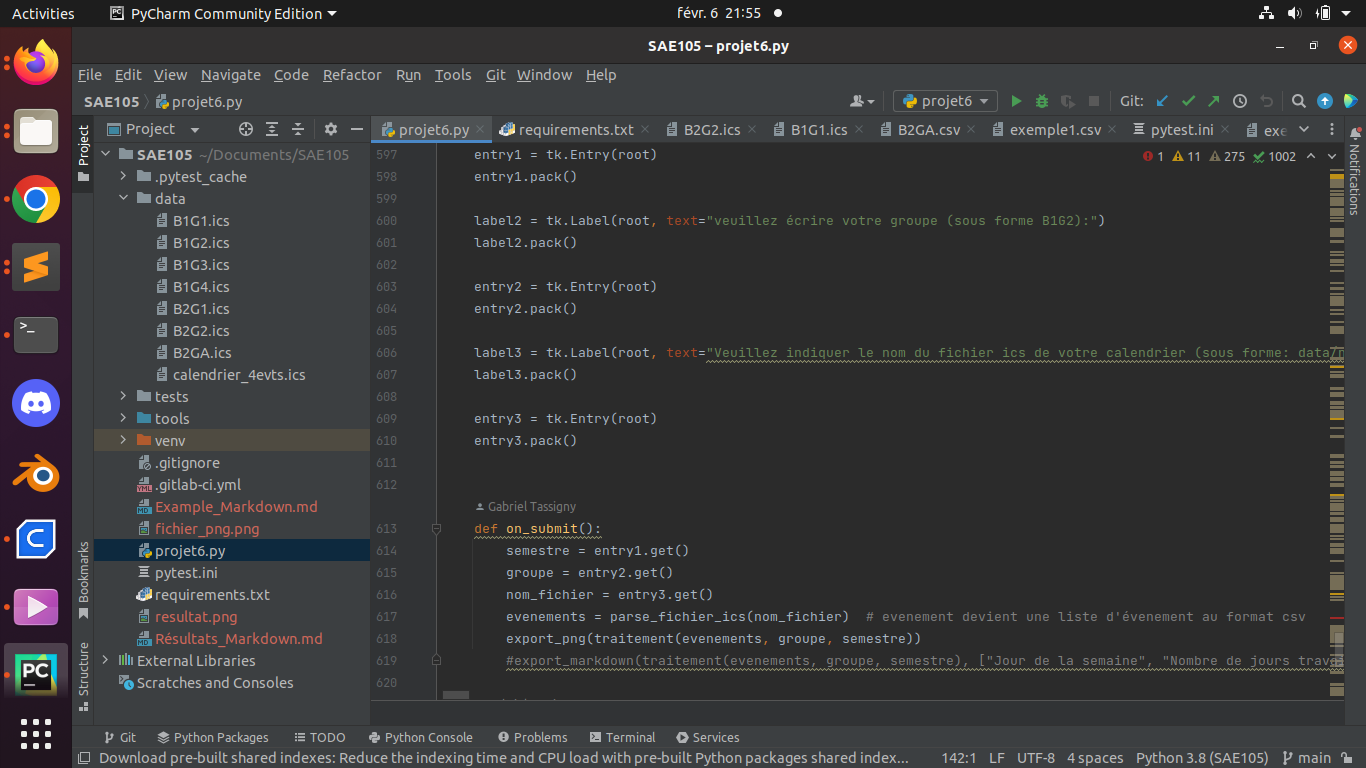The image size is (1366, 768).
Task: Start debugging projet6 with bug icon
Action: (x=1042, y=101)
